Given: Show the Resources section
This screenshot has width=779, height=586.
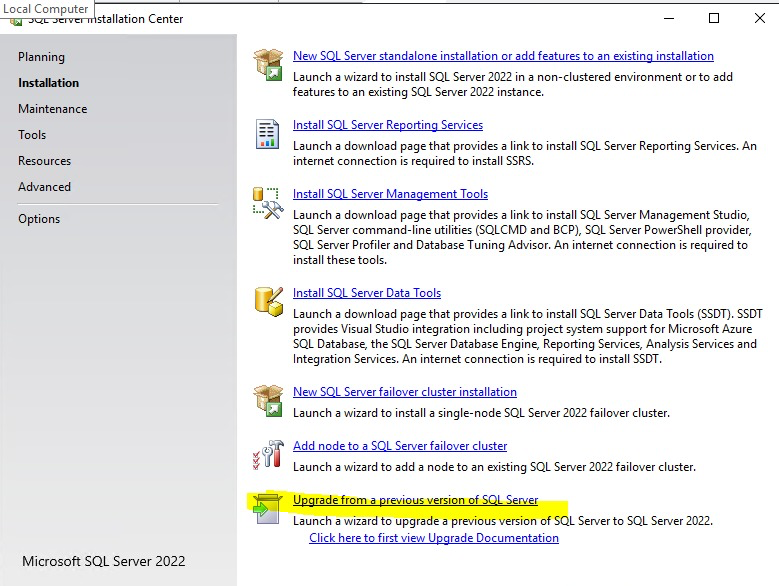Looking at the screenshot, I should (44, 161).
